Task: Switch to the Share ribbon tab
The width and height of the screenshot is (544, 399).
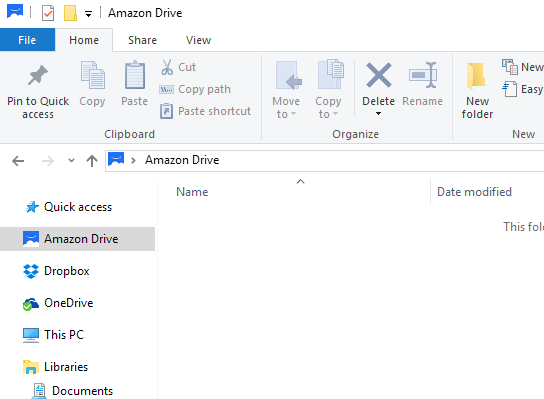Action: point(142,40)
